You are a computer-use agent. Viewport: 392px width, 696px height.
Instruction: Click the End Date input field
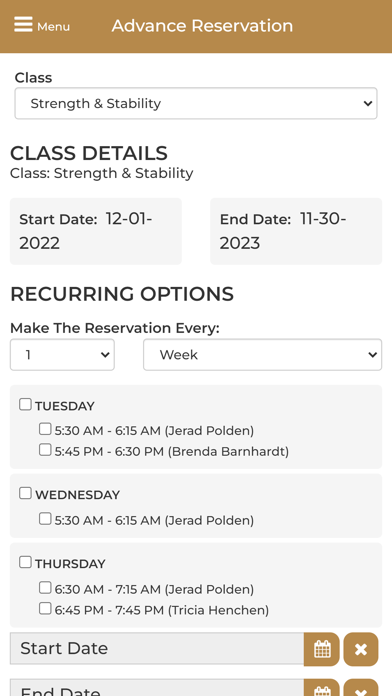point(157,688)
